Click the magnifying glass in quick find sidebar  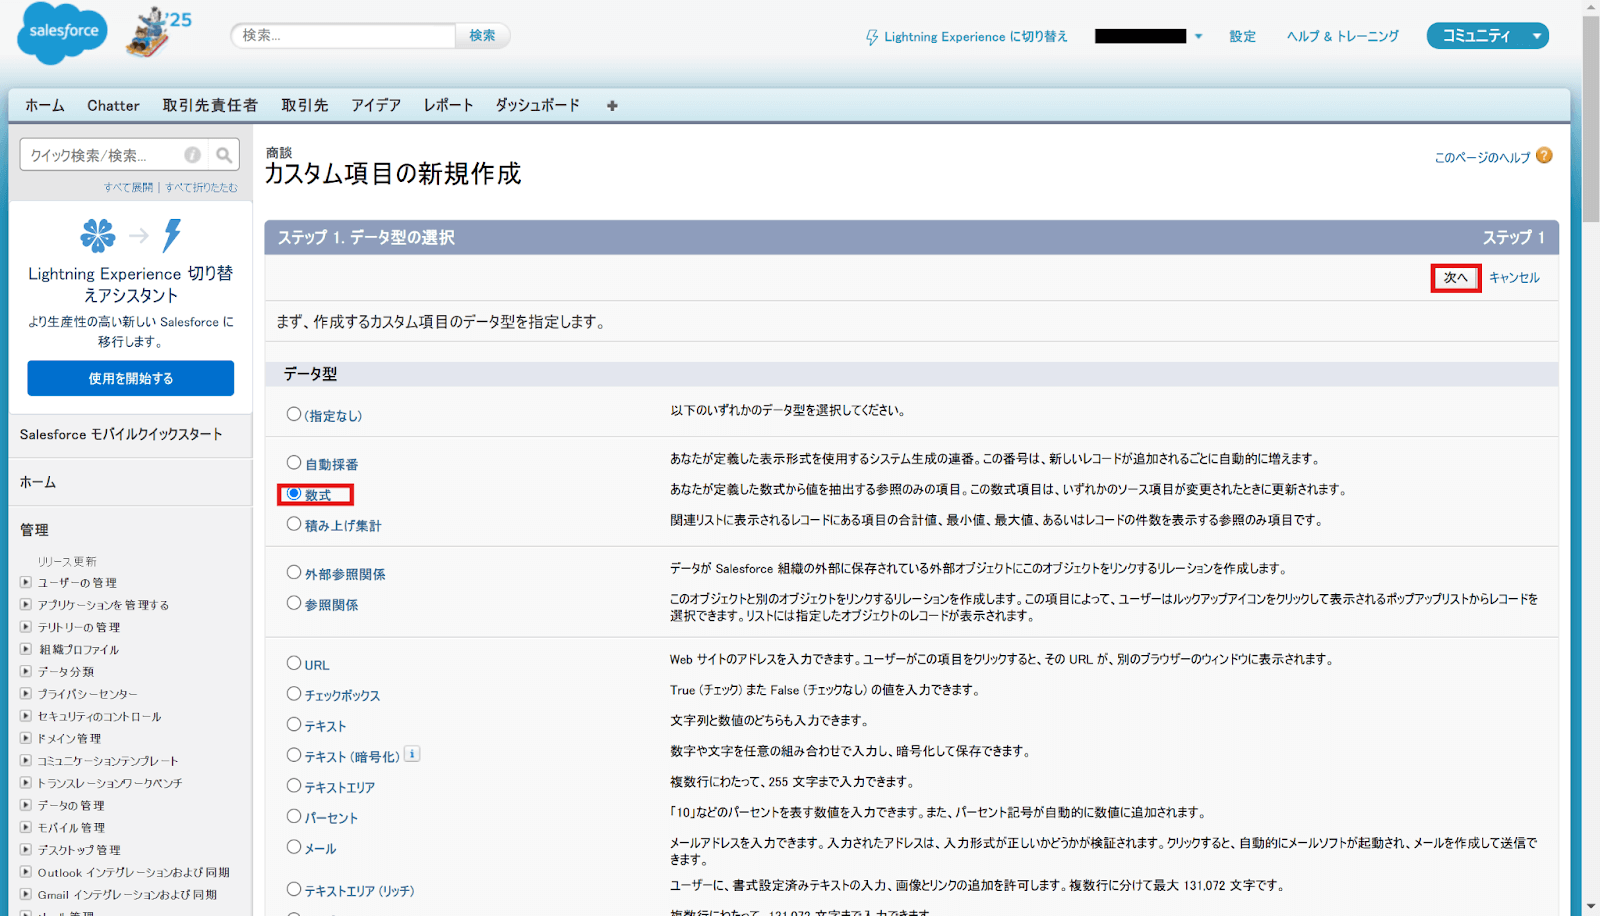point(224,154)
